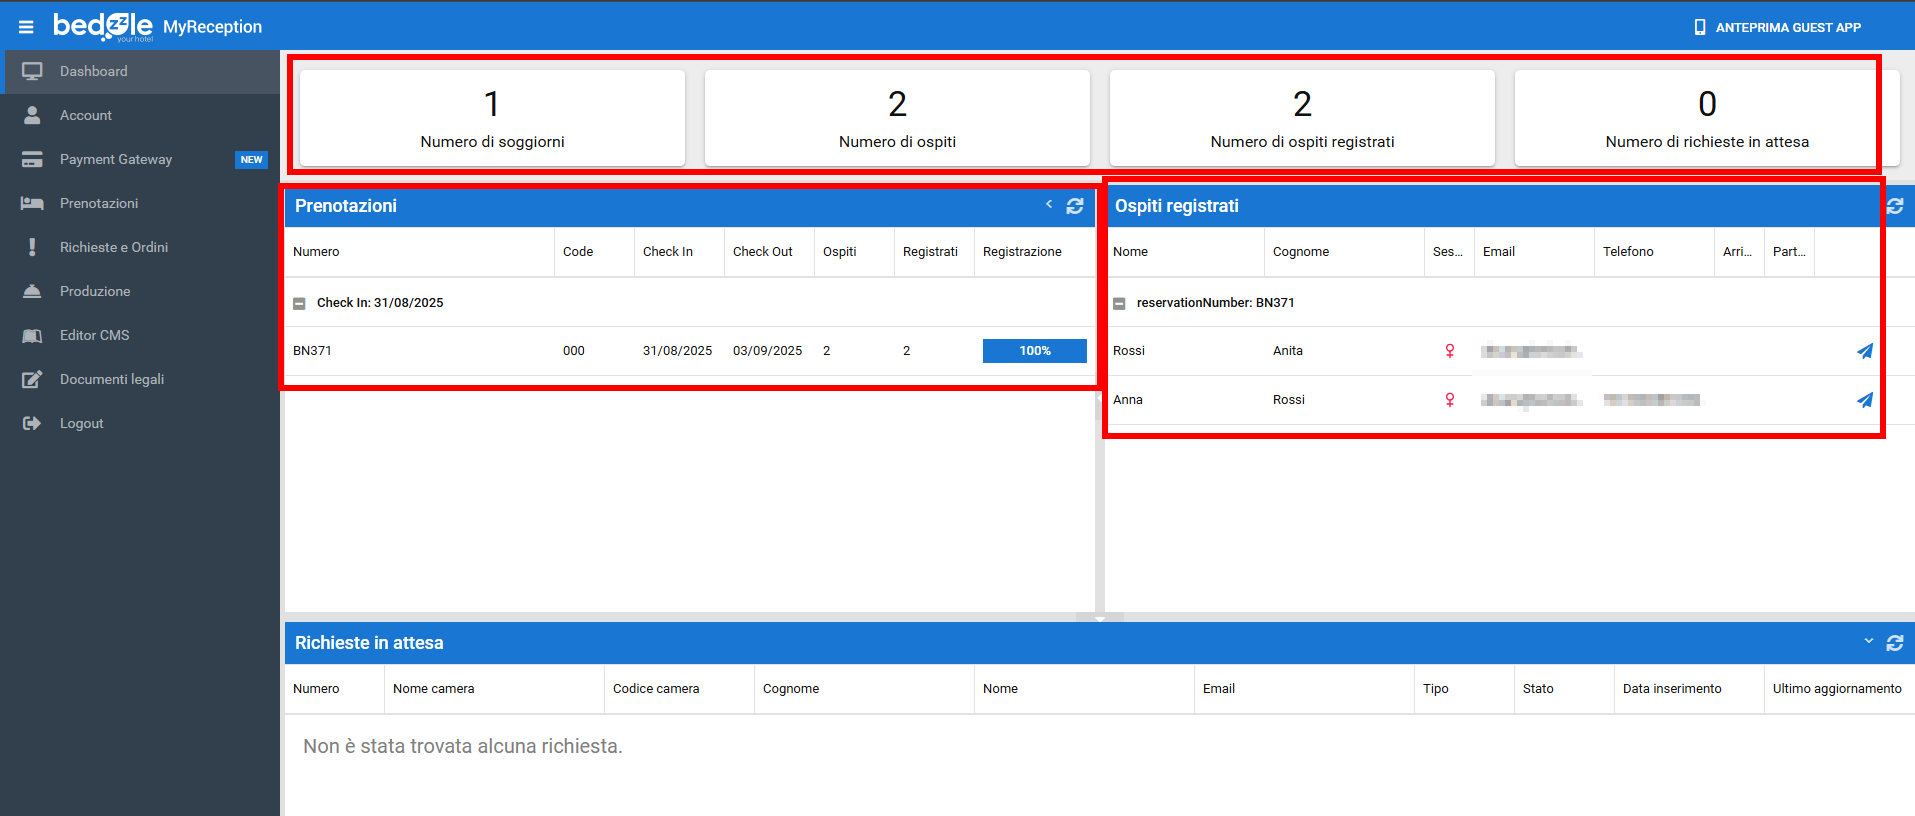Viewport: 1915px width, 816px height.
Task: Open the Editor CMS page
Action: click(95, 335)
